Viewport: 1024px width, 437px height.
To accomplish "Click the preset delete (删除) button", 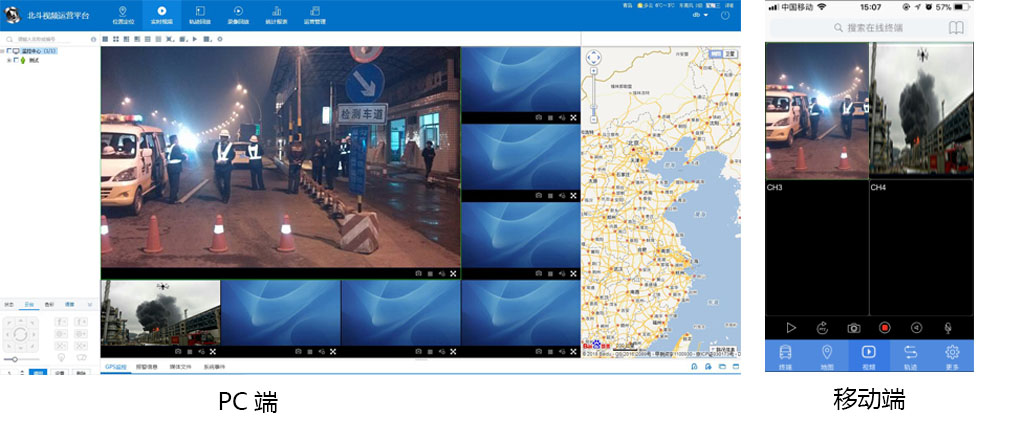I will (x=80, y=374).
